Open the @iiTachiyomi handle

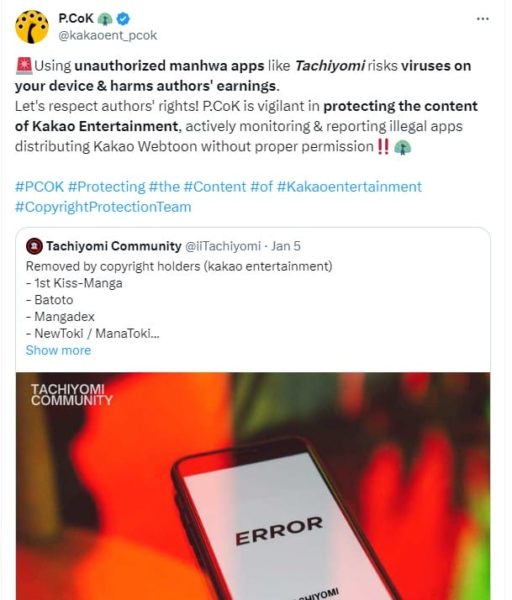[x=223, y=246]
